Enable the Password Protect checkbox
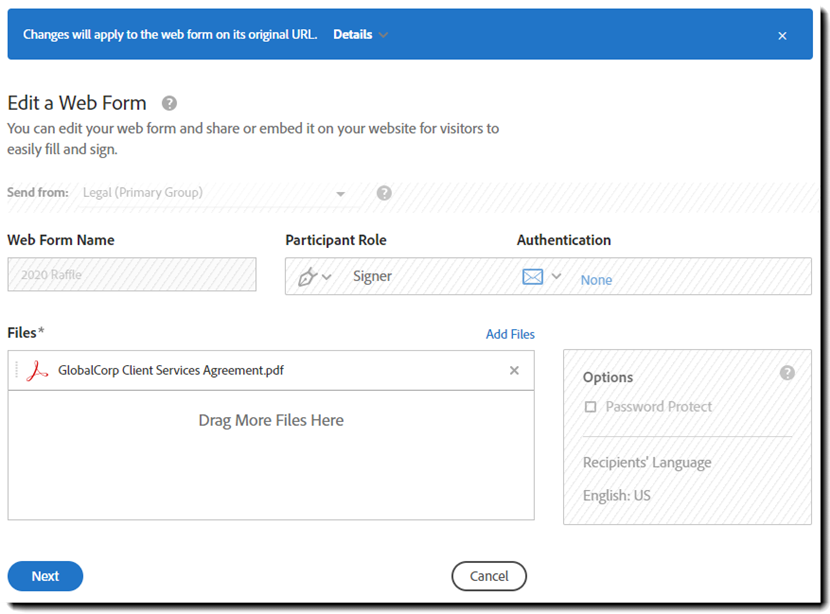The image size is (830, 614). coord(590,407)
